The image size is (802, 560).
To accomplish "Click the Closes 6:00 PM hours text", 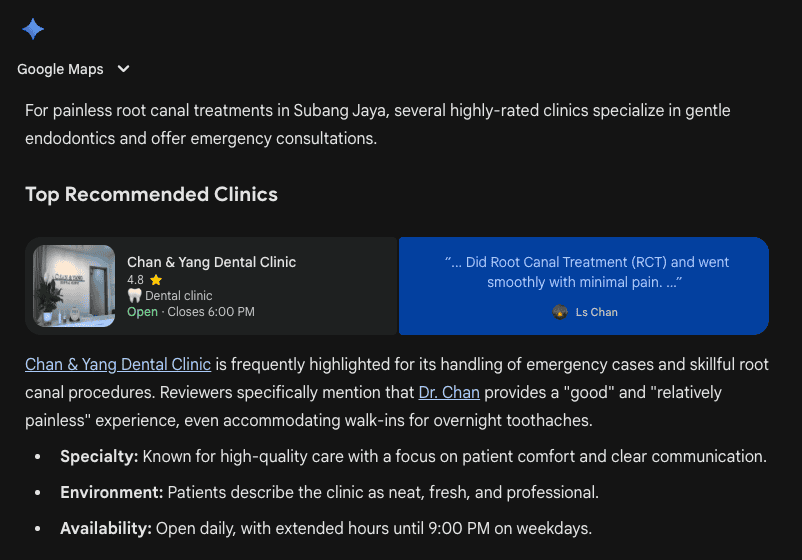I will click(x=211, y=312).
